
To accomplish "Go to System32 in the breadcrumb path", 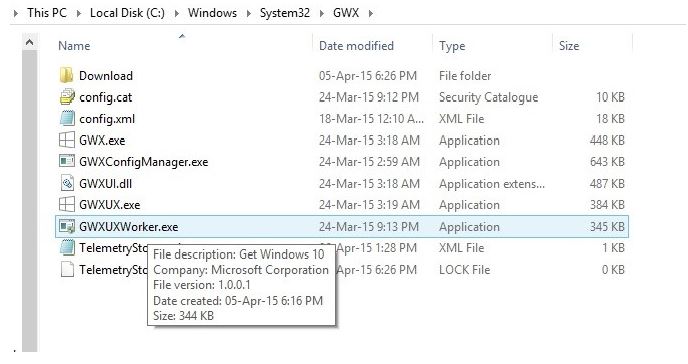I will click(285, 13).
